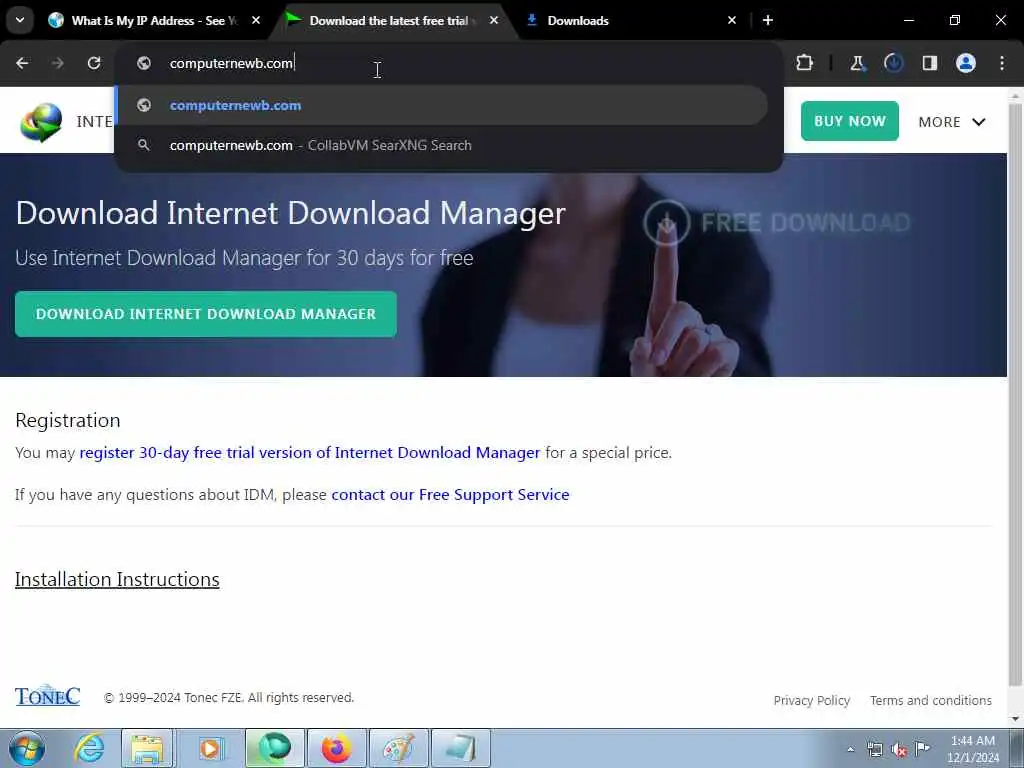Open the user profile avatar icon

click(x=966, y=63)
